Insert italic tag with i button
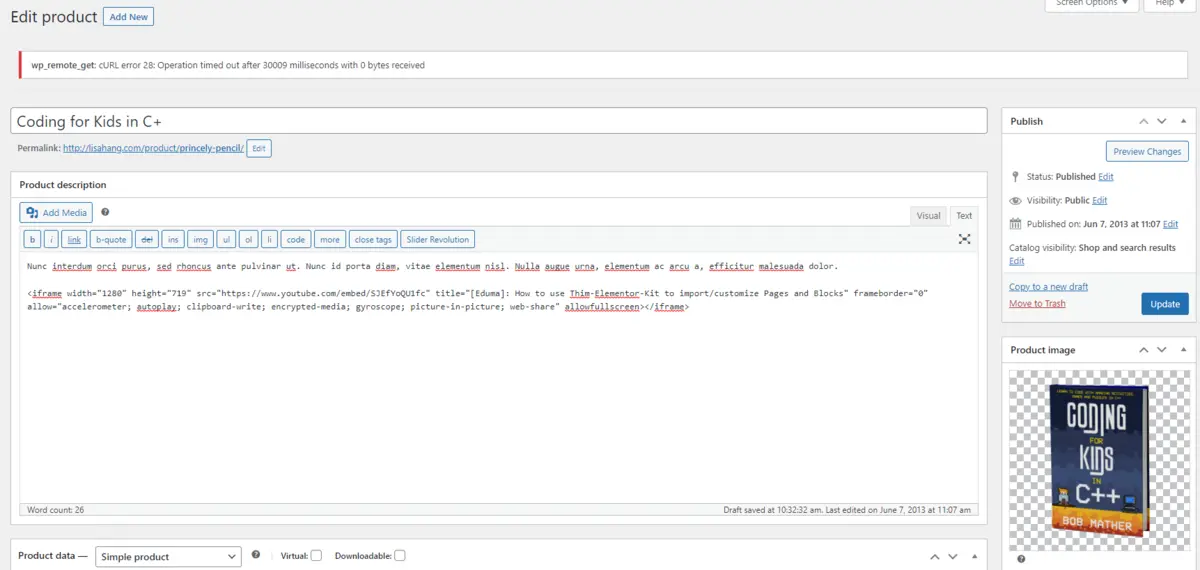Screen dimensions: 1200x570 click(51, 240)
